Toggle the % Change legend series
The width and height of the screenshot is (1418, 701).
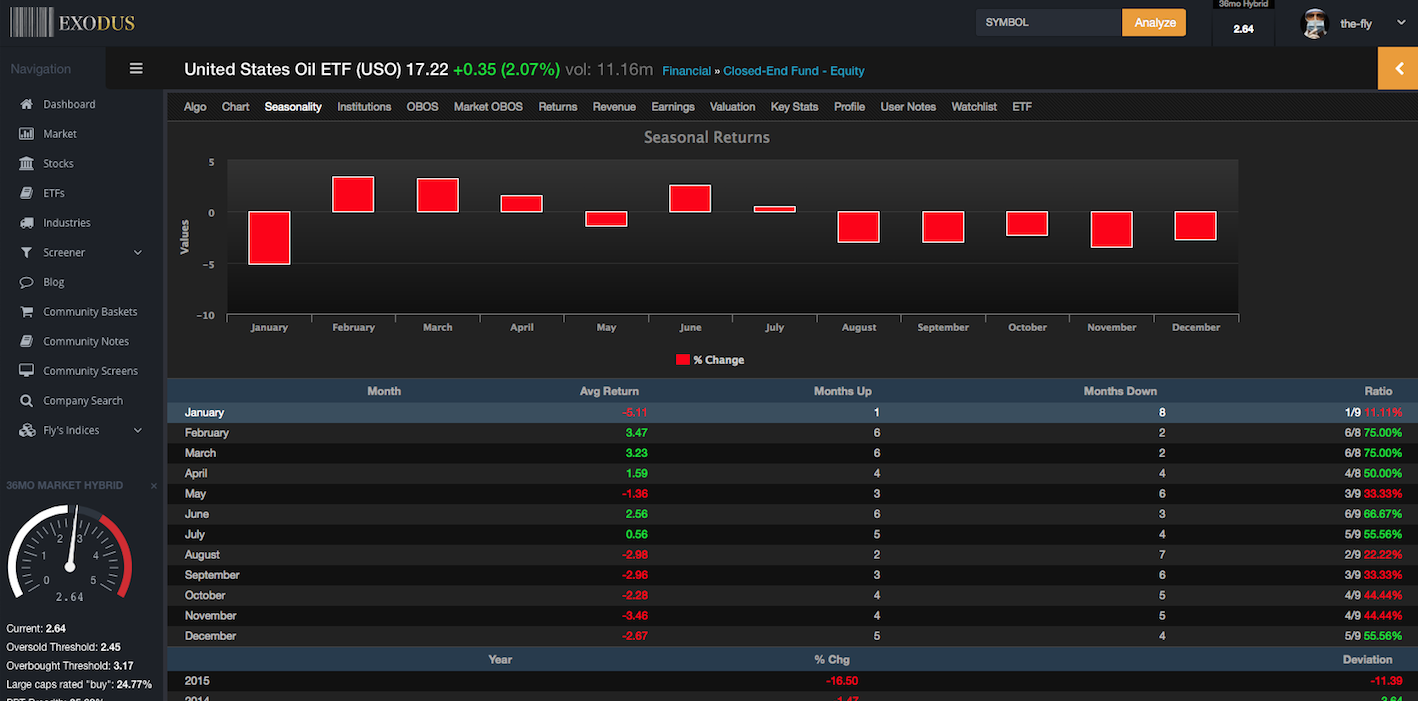click(710, 360)
